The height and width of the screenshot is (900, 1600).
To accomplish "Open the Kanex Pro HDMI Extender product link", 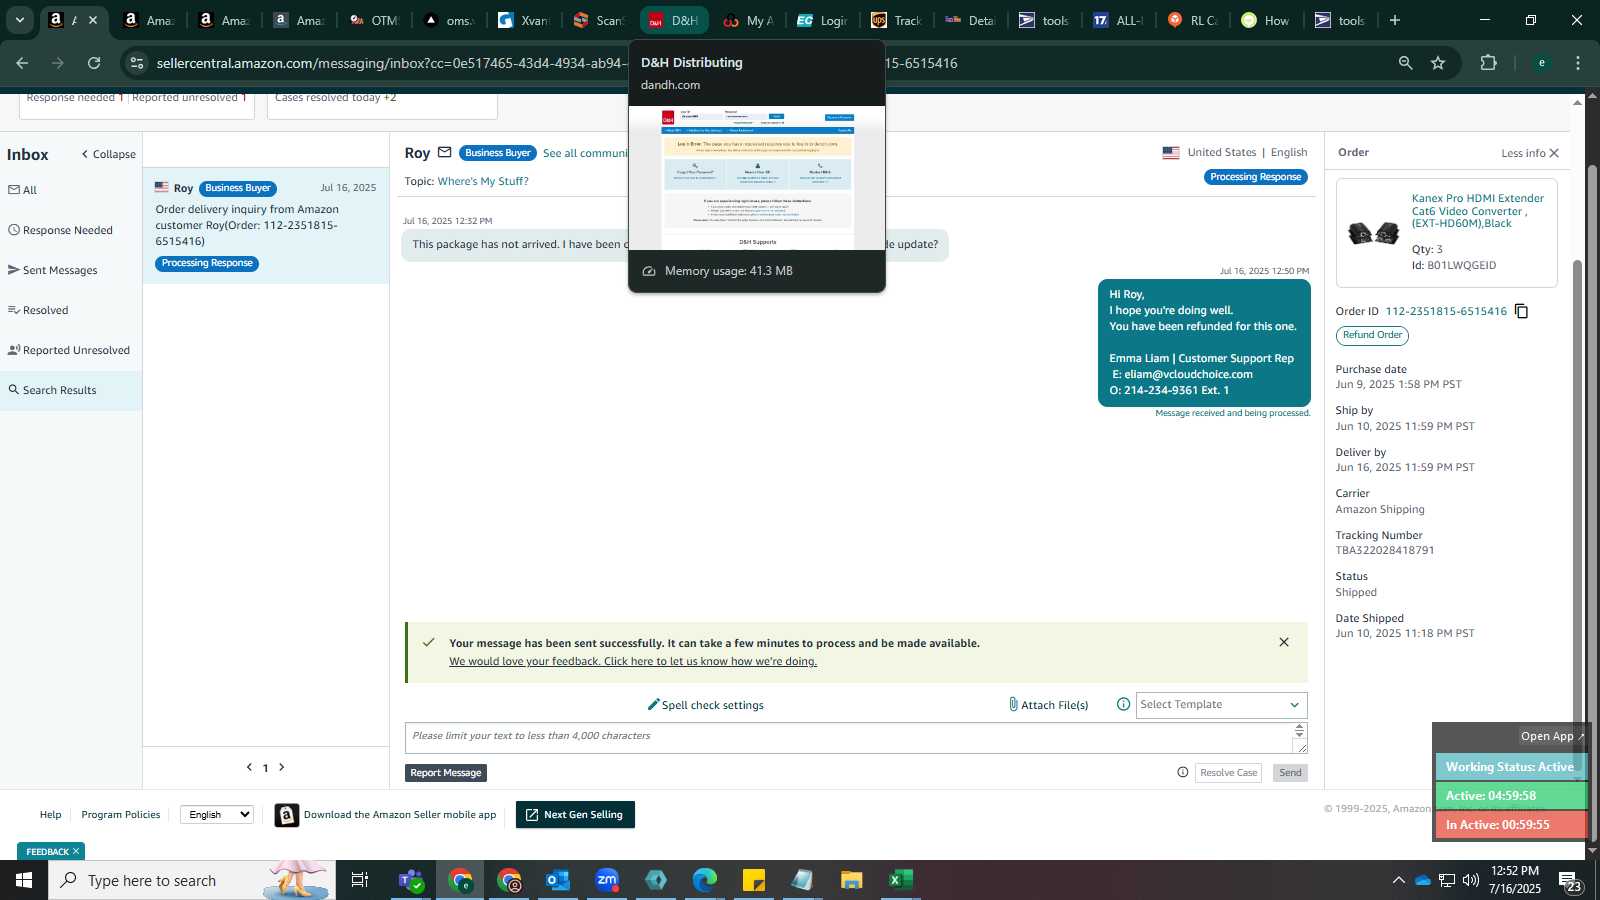I will [1478, 211].
